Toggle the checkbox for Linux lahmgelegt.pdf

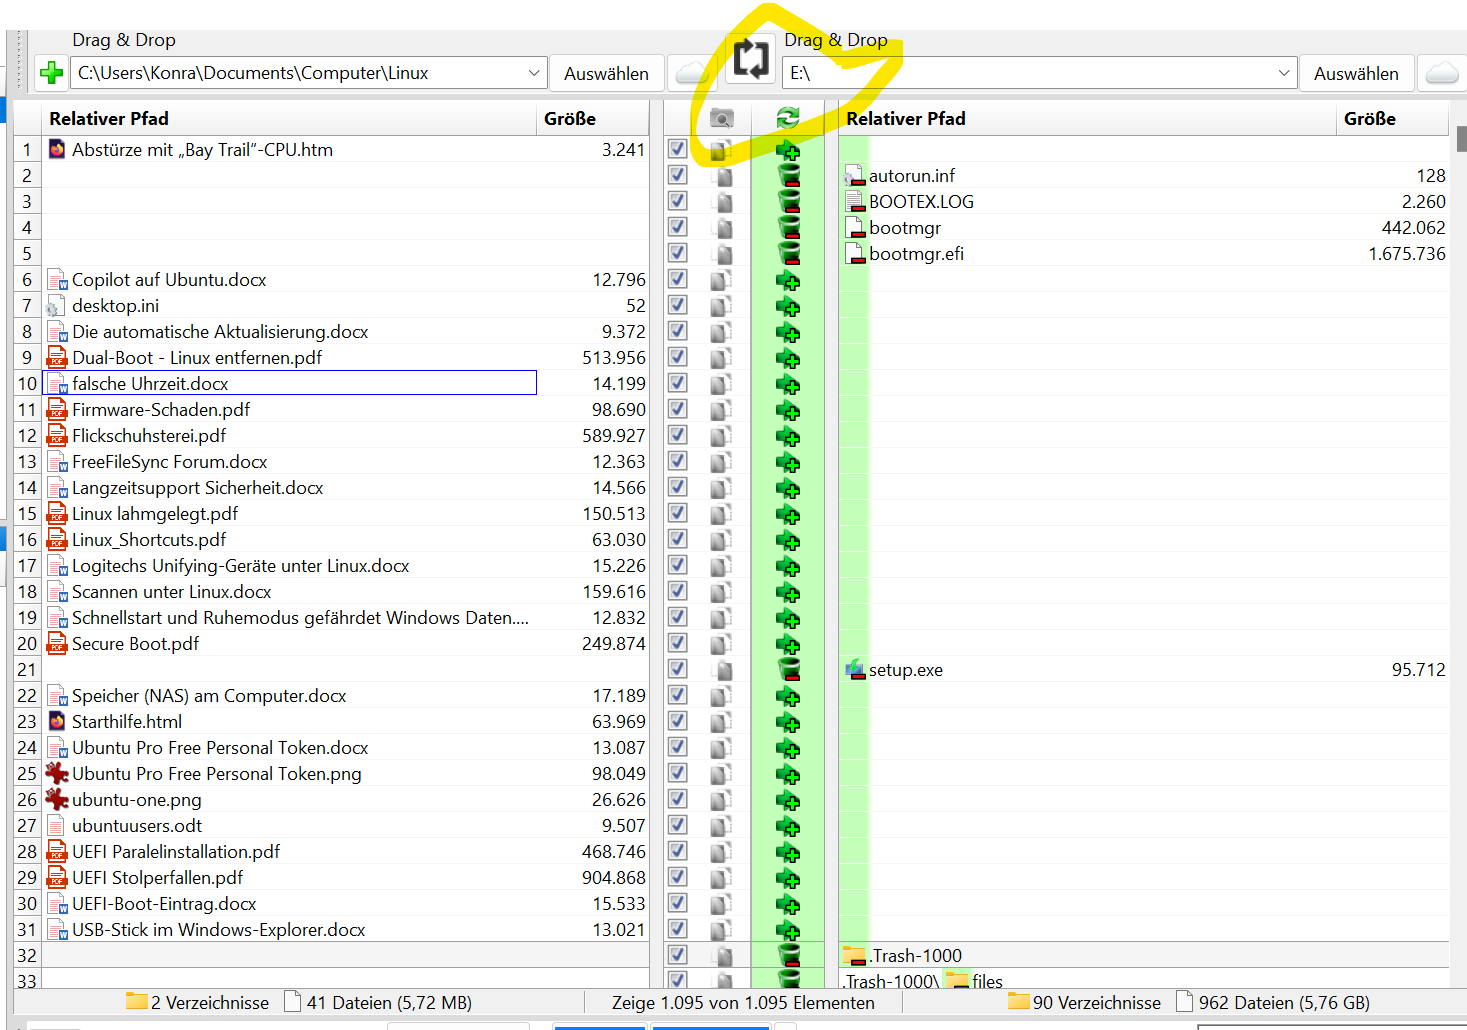point(678,513)
